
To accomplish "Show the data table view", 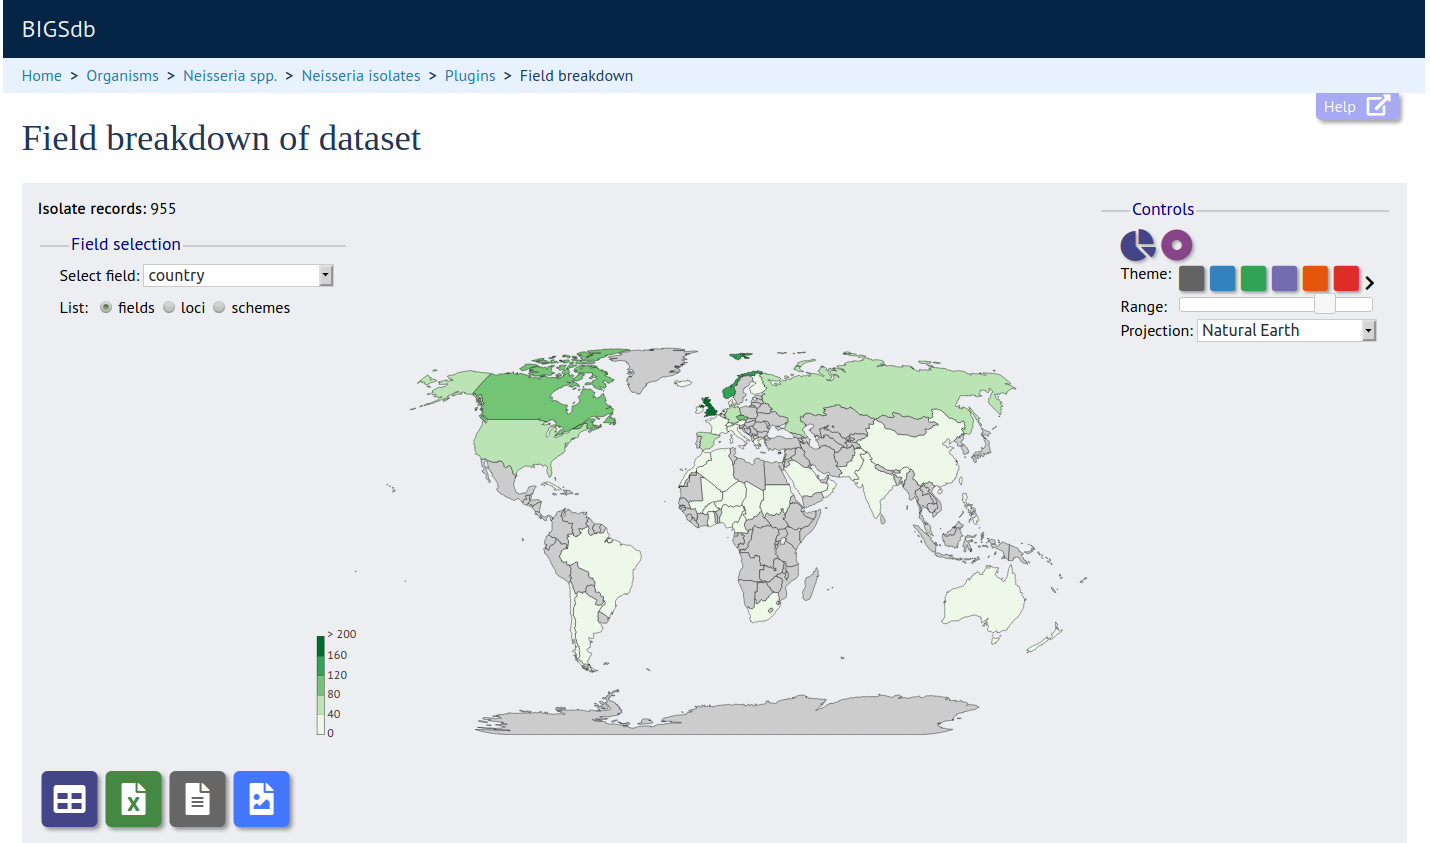I will point(69,799).
